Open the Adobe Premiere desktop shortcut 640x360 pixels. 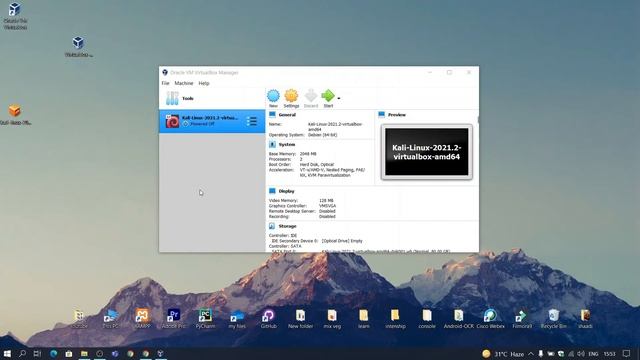173,318
